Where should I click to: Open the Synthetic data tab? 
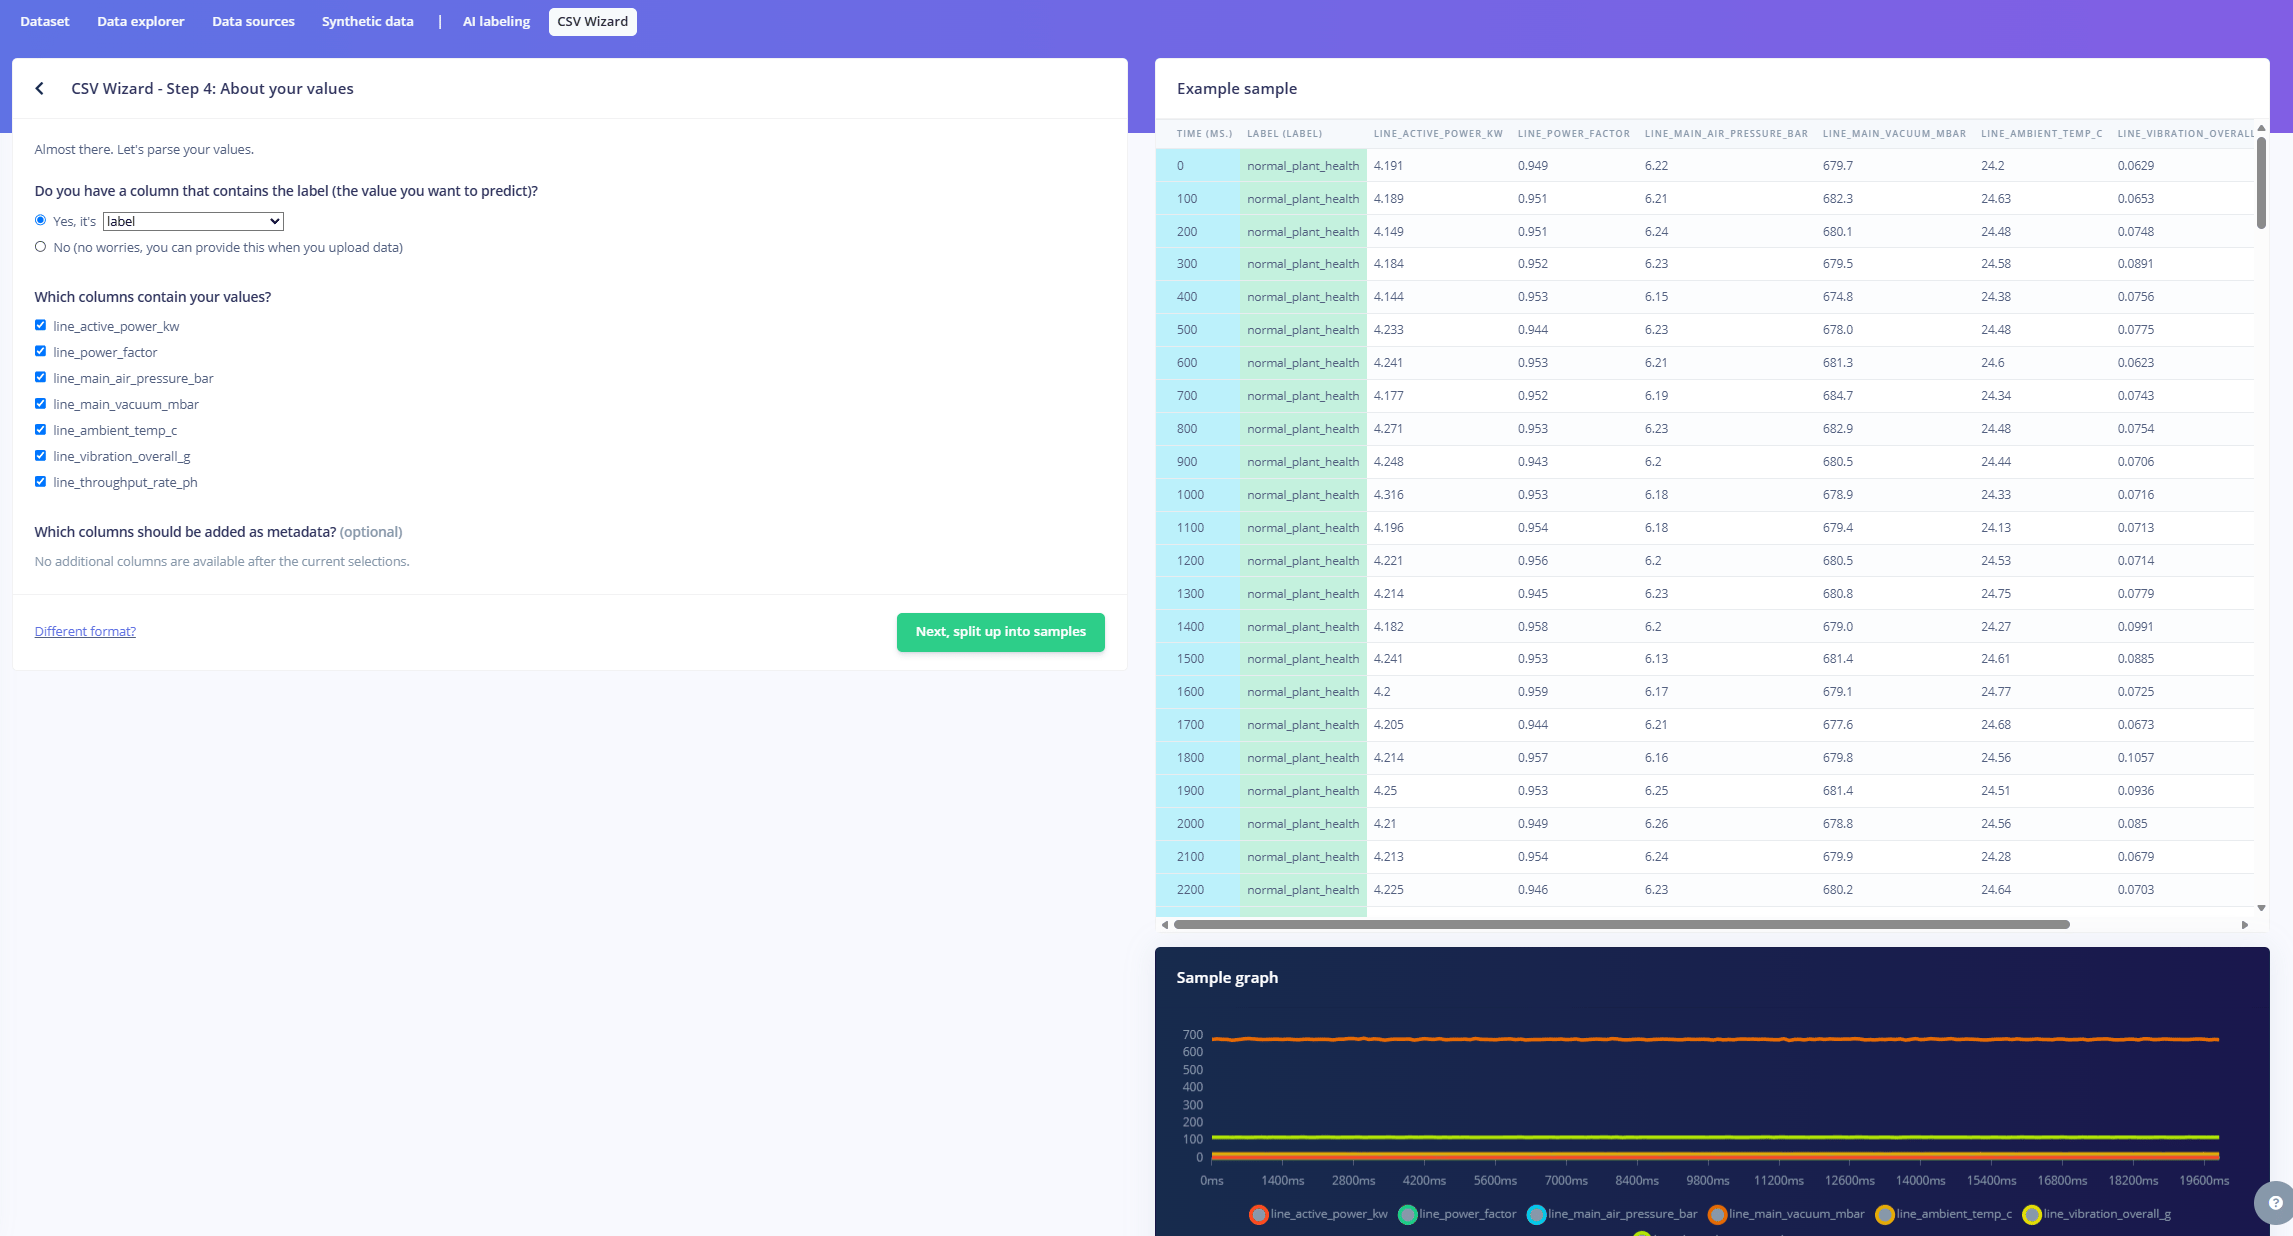pyautogui.click(x=368, y=22)
